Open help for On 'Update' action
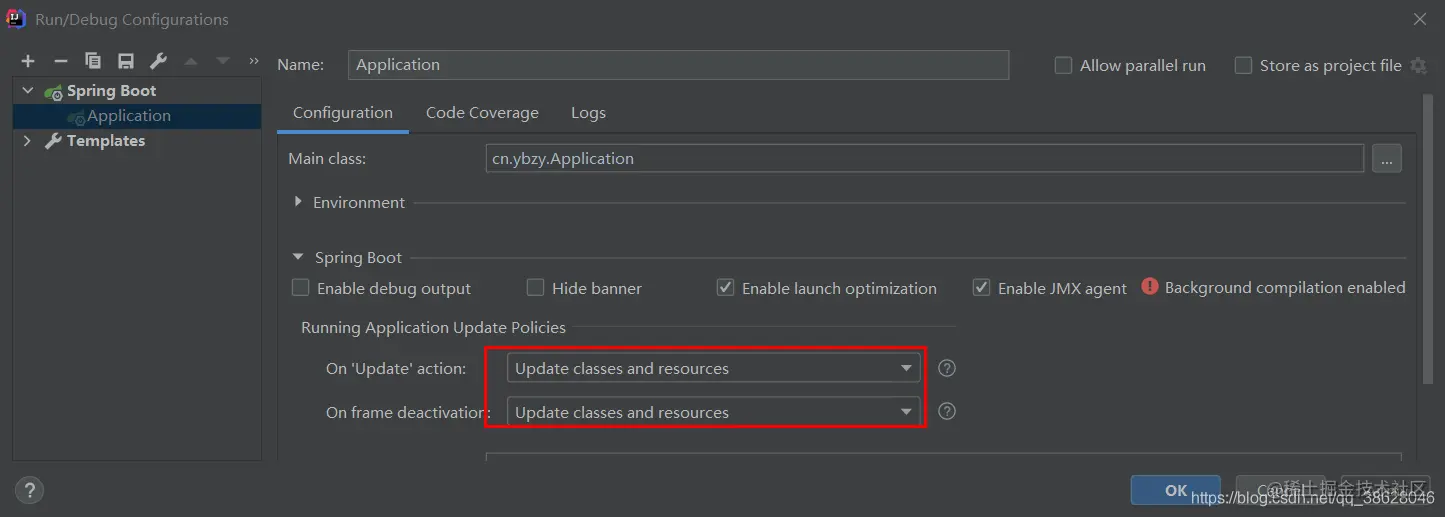 coord(947,368)
